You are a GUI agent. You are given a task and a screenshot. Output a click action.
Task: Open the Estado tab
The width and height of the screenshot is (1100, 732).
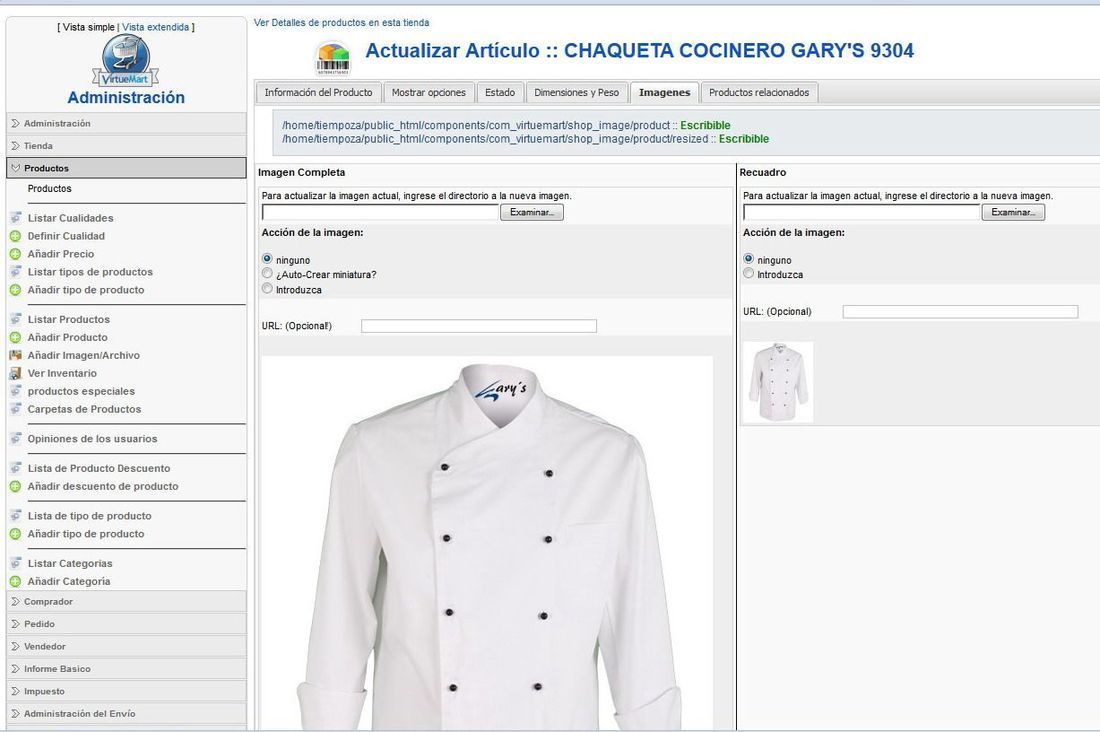point(500,93)
